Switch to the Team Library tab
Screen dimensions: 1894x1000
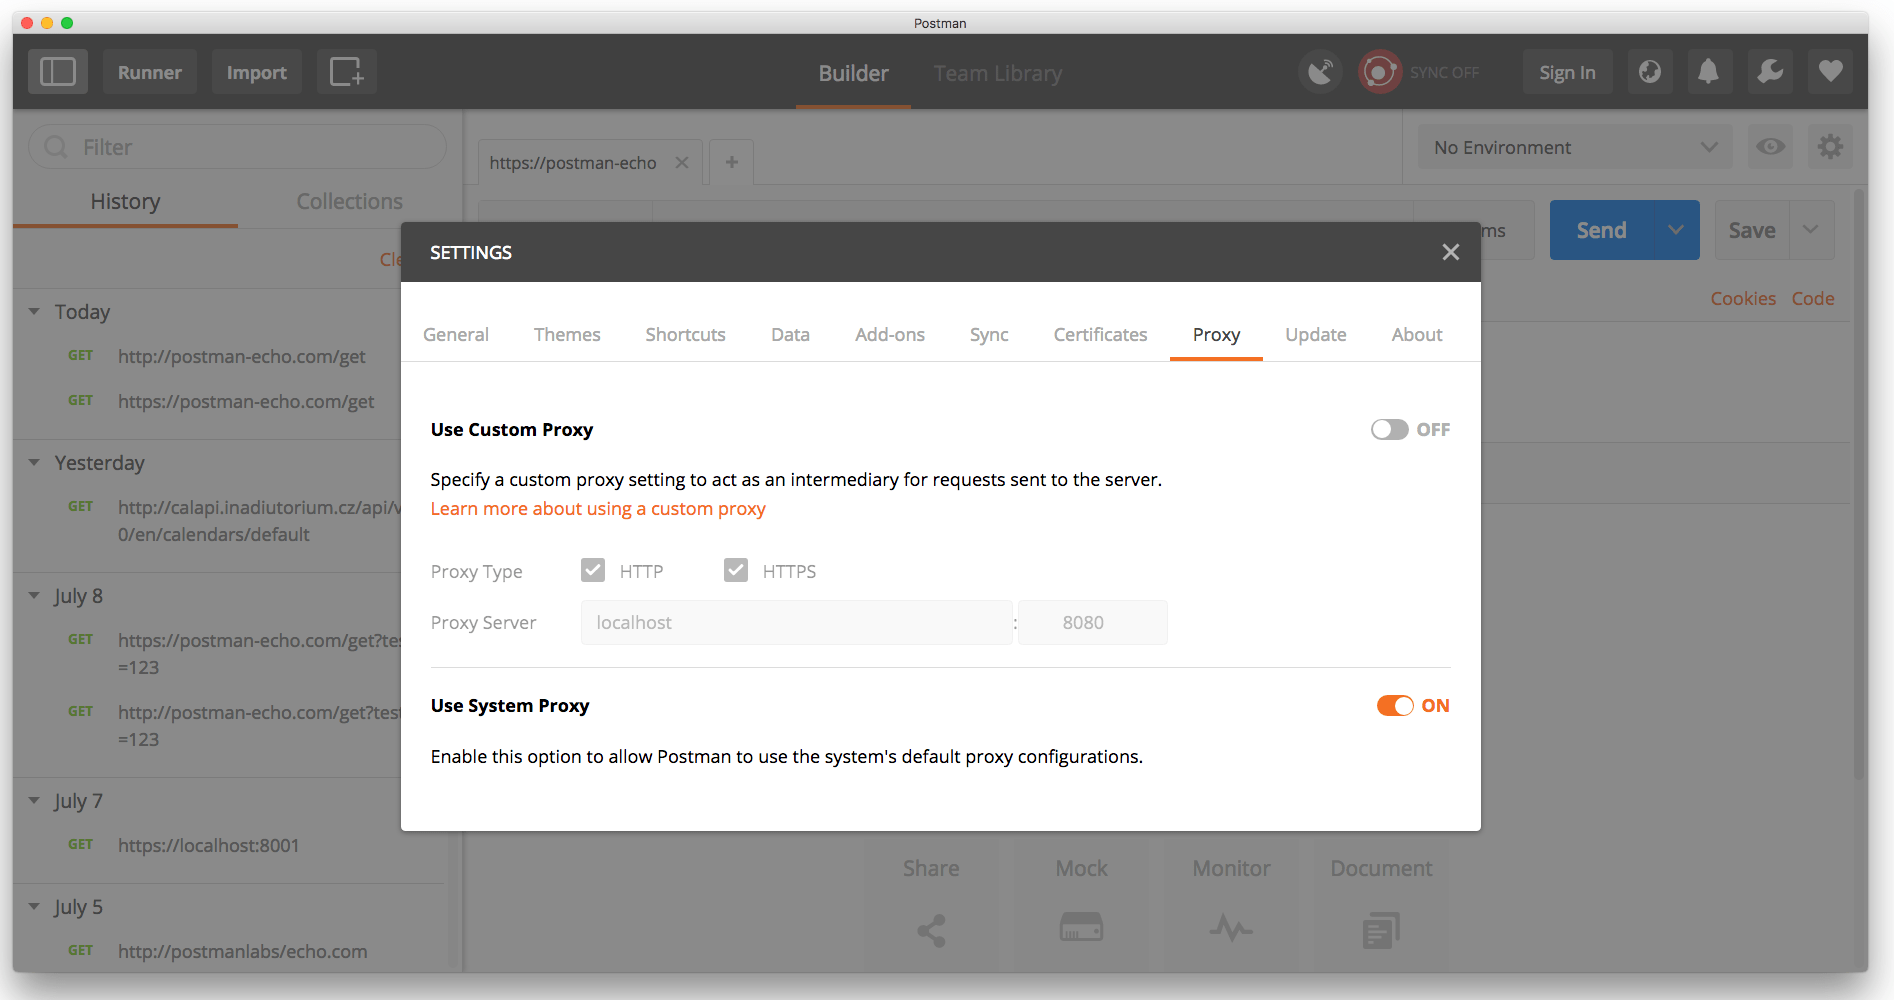(x=998, y=73)
